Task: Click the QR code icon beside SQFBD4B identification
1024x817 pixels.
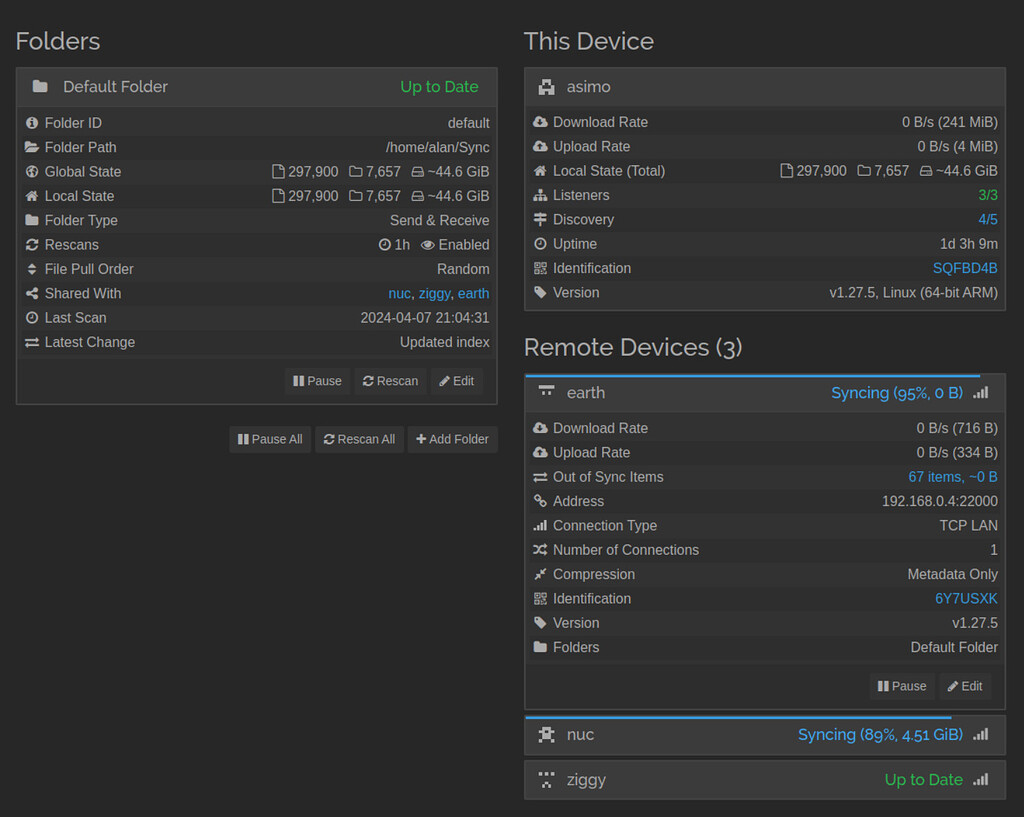Action: pos(541,268)
